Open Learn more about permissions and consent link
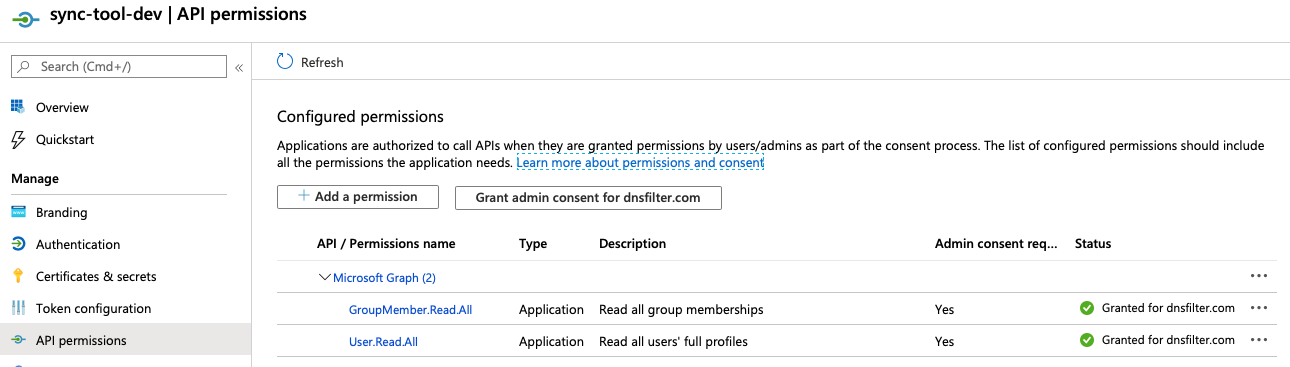This screenshot has width=1290, height=367. [640, 162]
